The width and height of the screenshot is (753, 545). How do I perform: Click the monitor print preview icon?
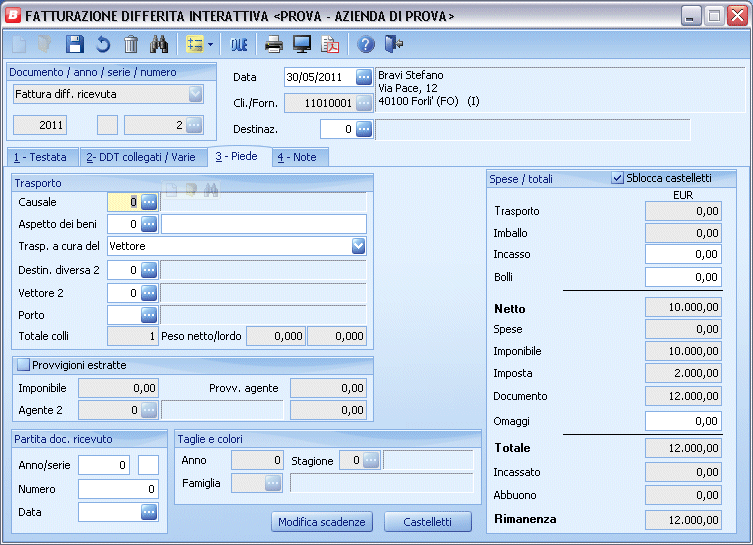click(302, 44)
